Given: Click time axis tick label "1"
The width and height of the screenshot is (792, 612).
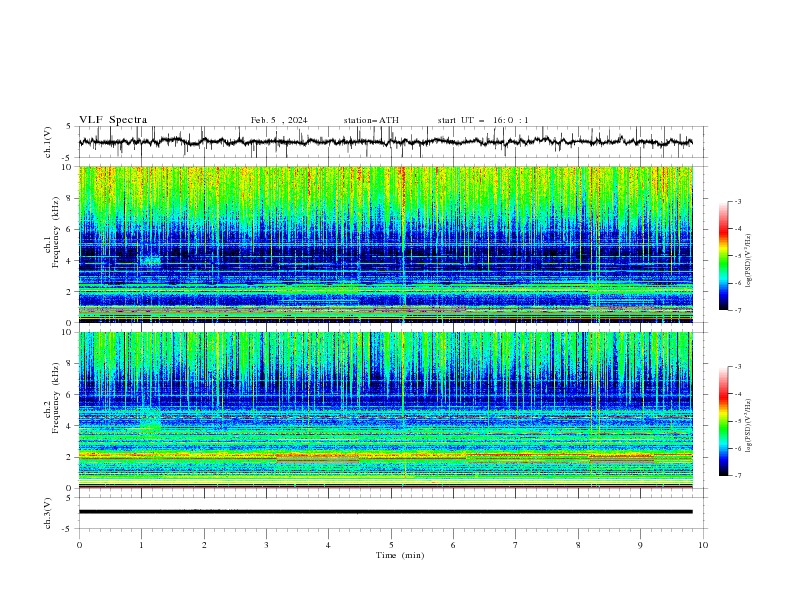Looking at the screenshot, I should [141, 545].
